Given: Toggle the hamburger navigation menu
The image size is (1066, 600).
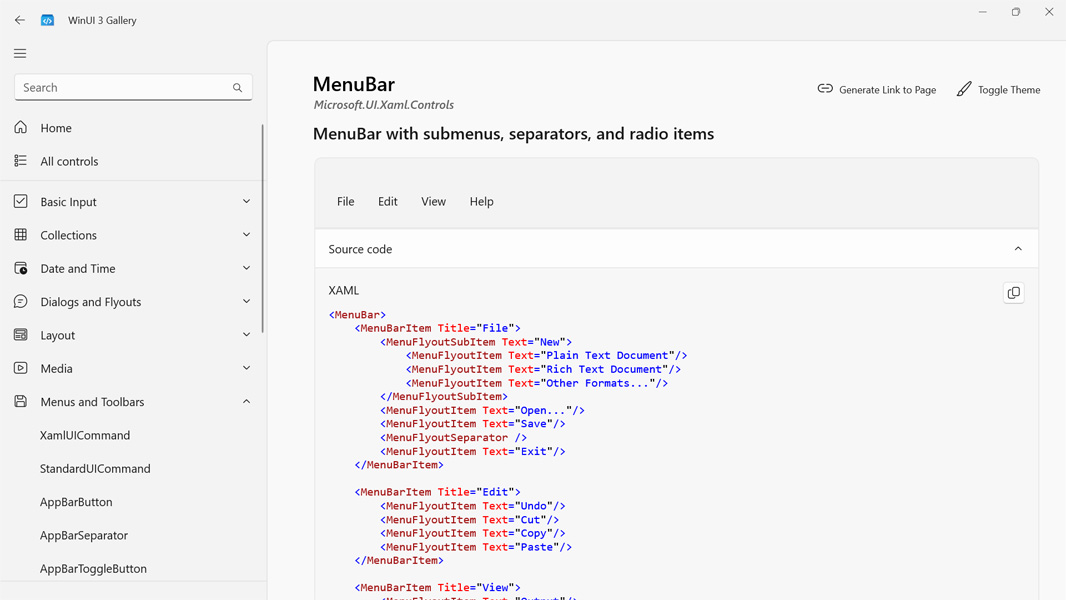Looking at the screenshot, I should click(20, 54).
